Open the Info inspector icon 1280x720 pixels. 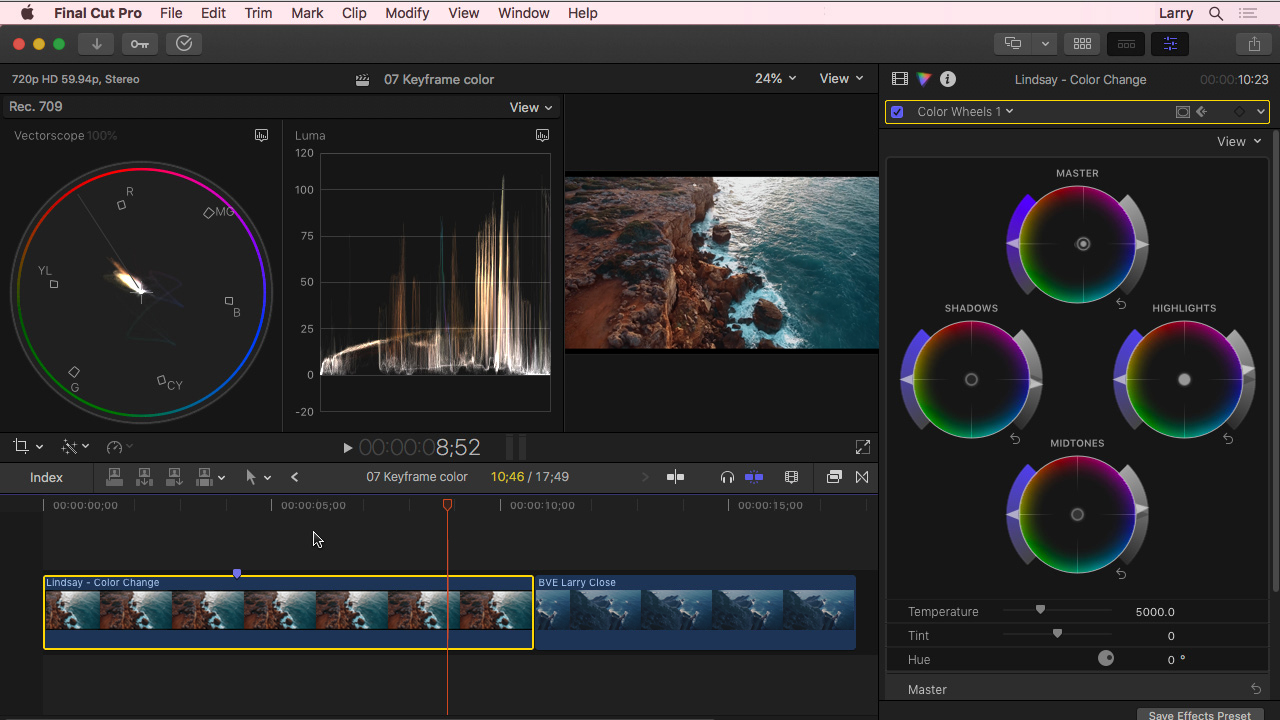(x=948, y=79)
